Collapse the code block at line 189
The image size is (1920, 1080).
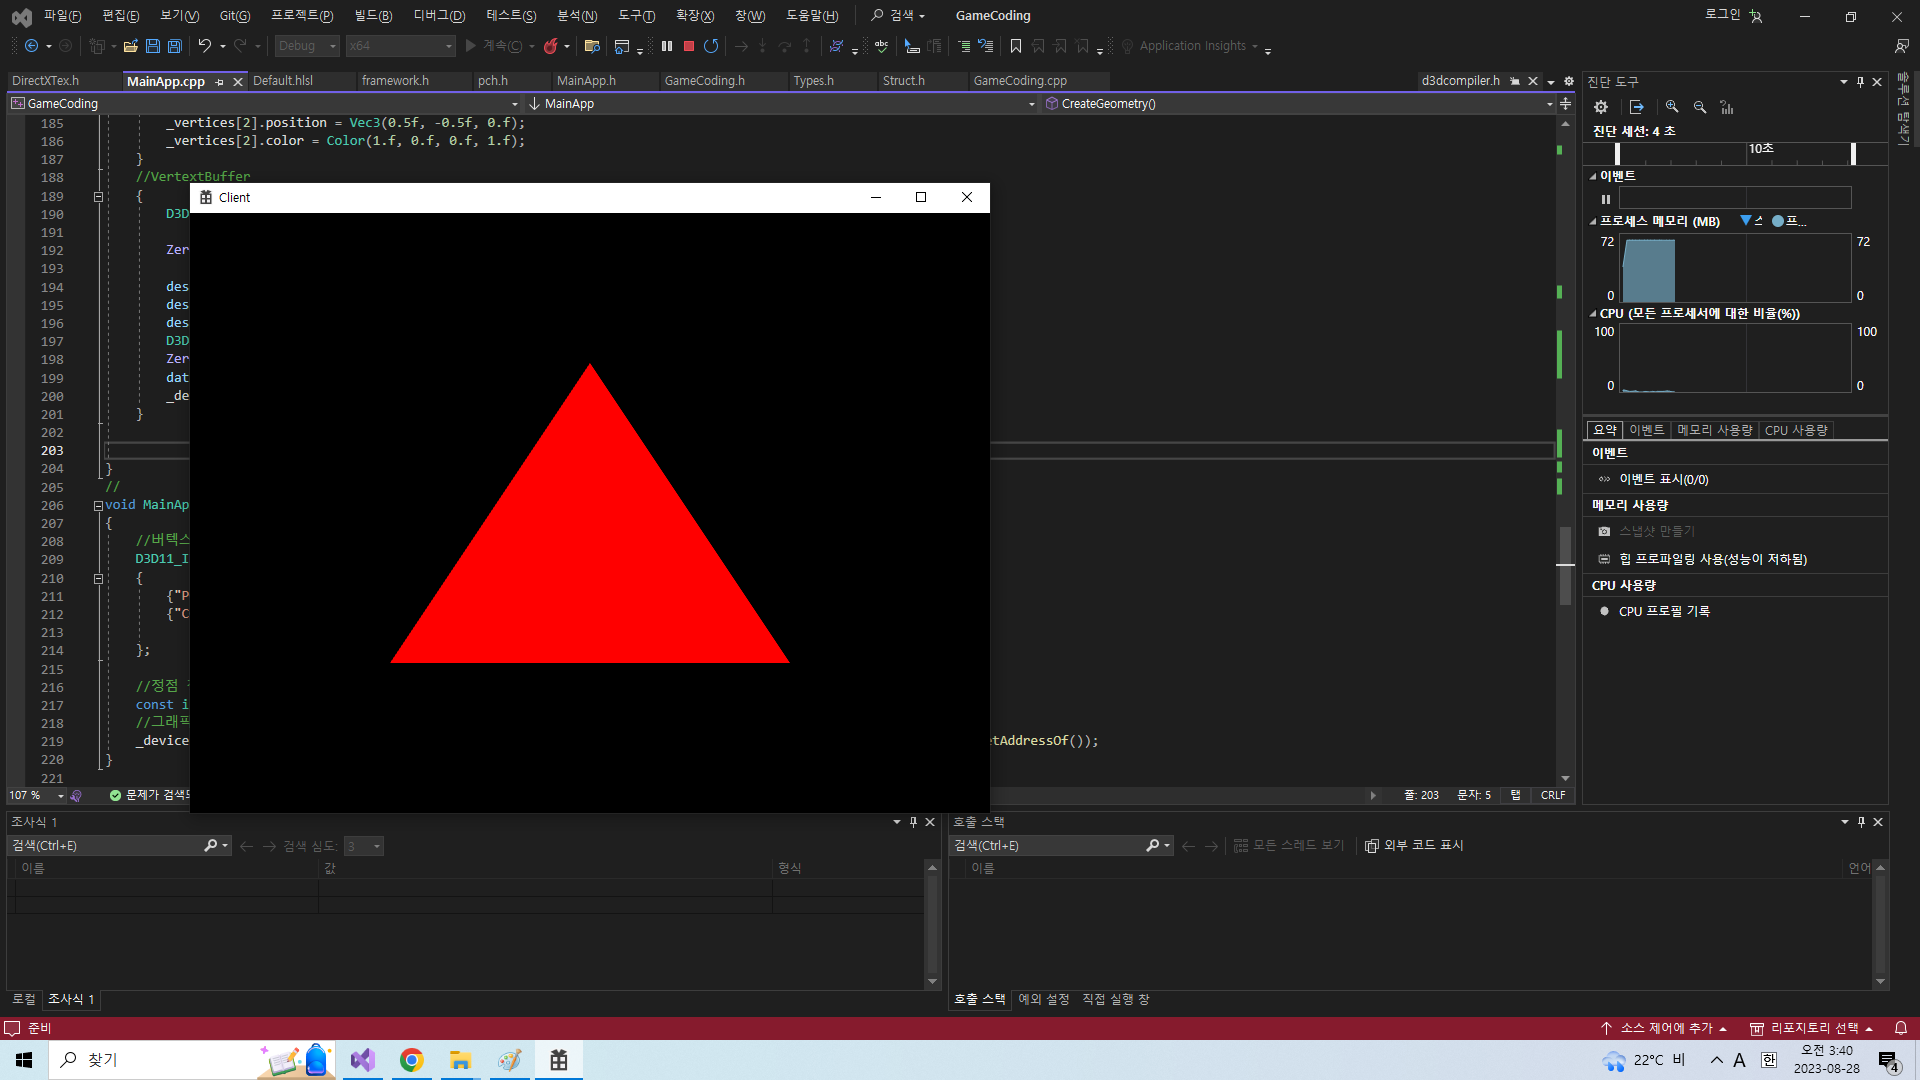tap(98, 197)
